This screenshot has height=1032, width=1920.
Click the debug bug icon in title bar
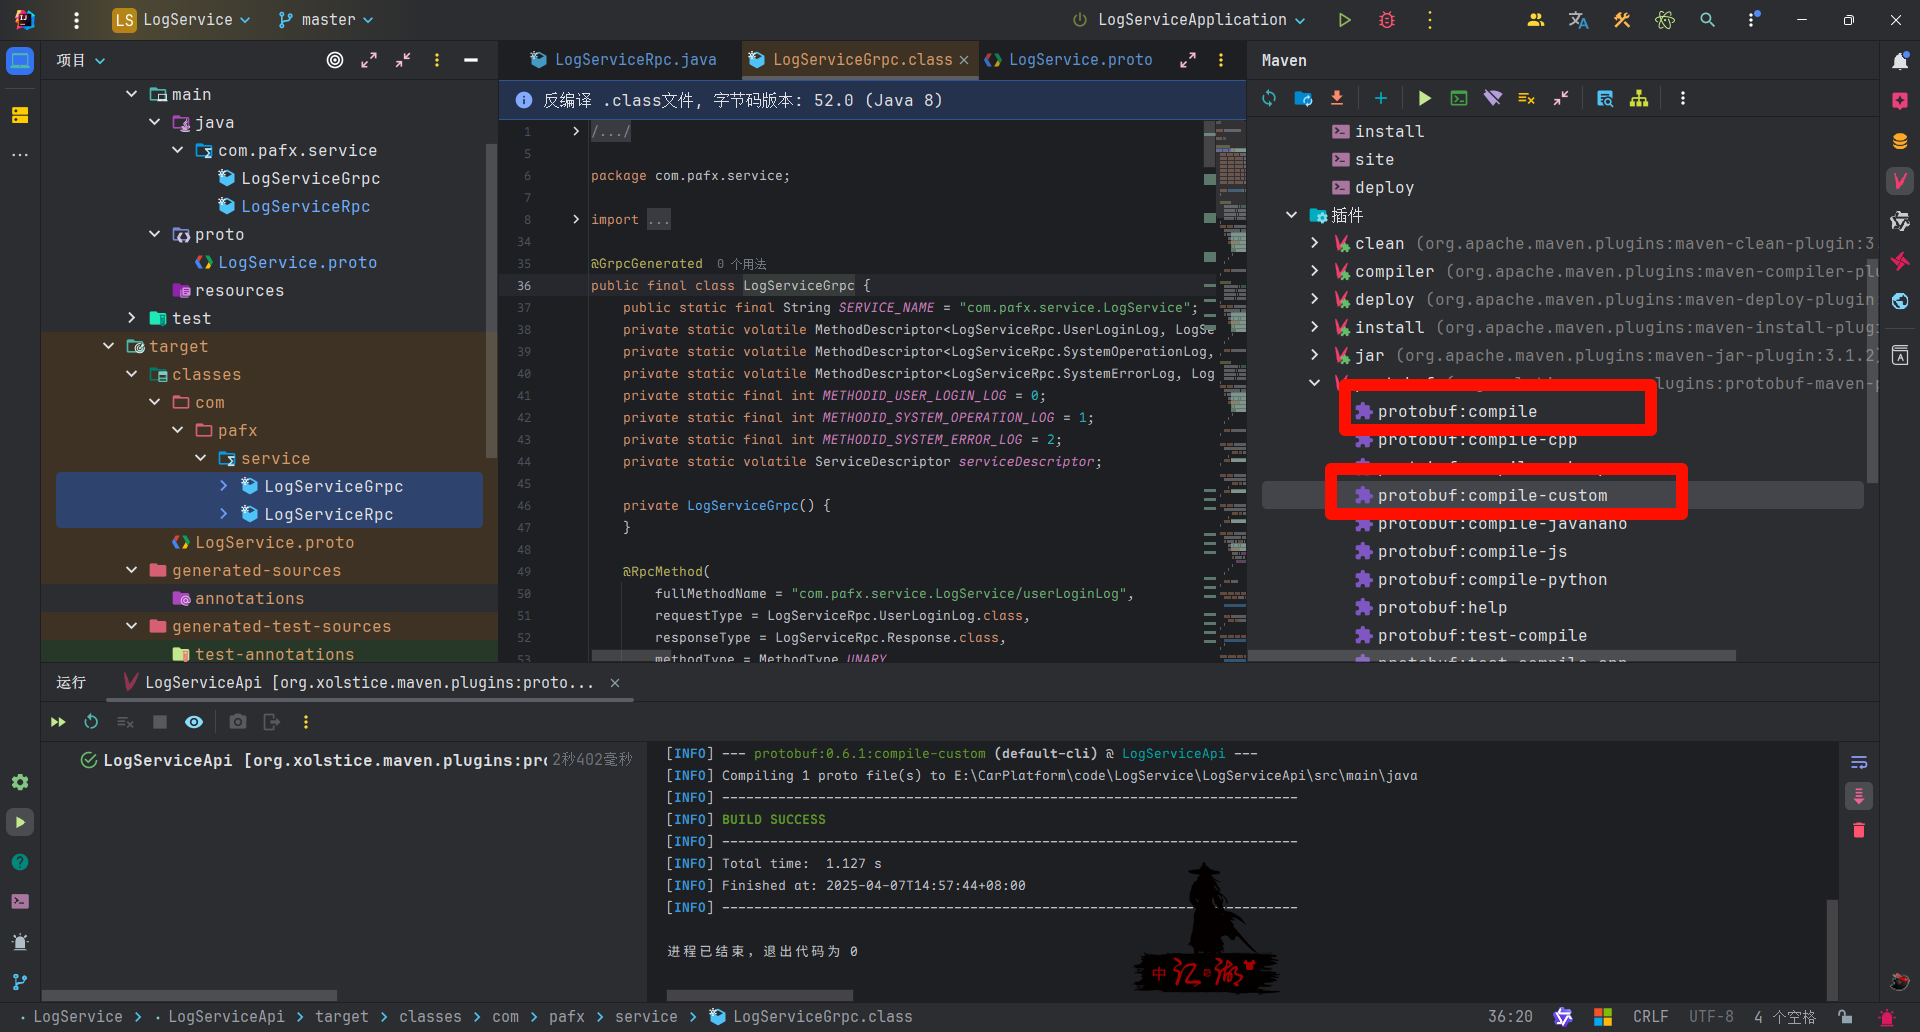click(x=1387, y=20)
